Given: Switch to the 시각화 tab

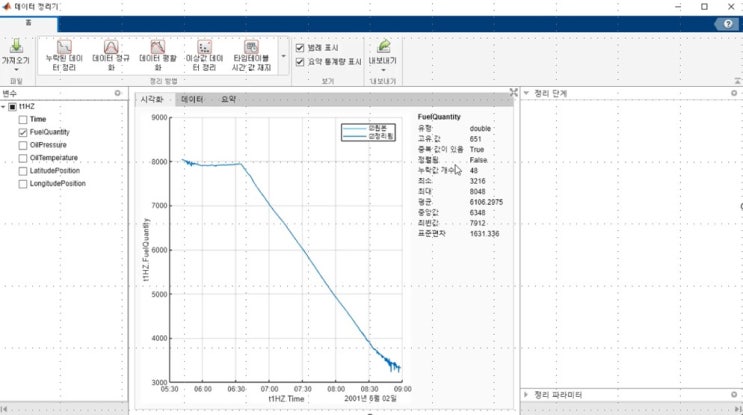Looking at the screenshot, I should tap(152, 99).
